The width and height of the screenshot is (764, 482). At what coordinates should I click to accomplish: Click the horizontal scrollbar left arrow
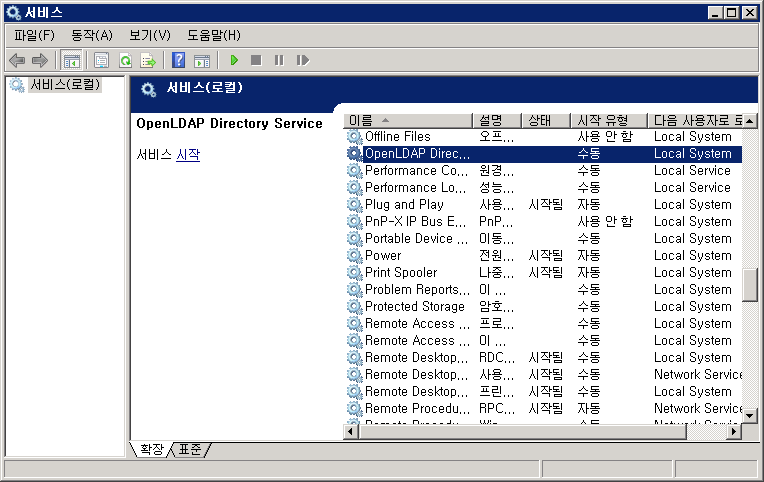(351, 431)
